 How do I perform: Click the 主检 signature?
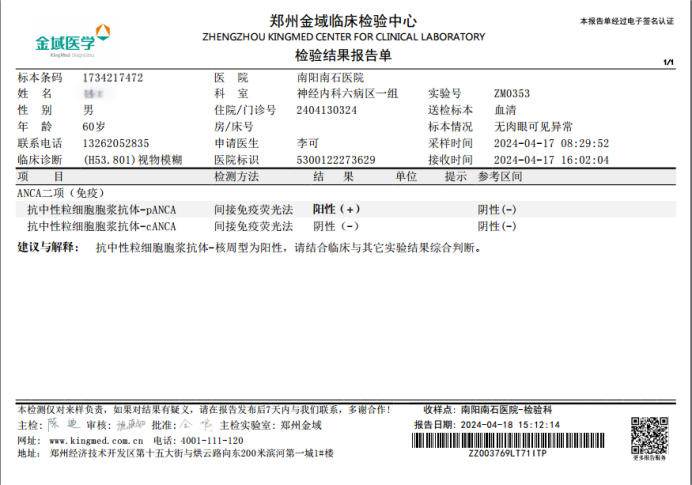64,425
